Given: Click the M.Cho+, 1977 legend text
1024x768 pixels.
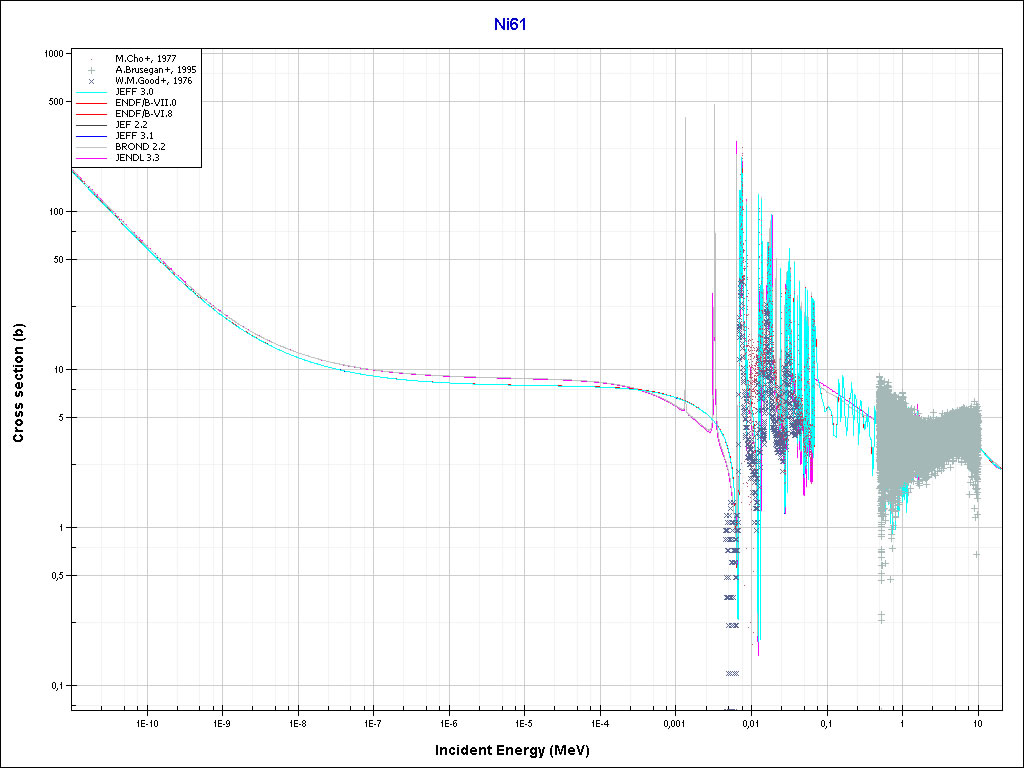Looking at the screenshot, I should pos(146,59).
